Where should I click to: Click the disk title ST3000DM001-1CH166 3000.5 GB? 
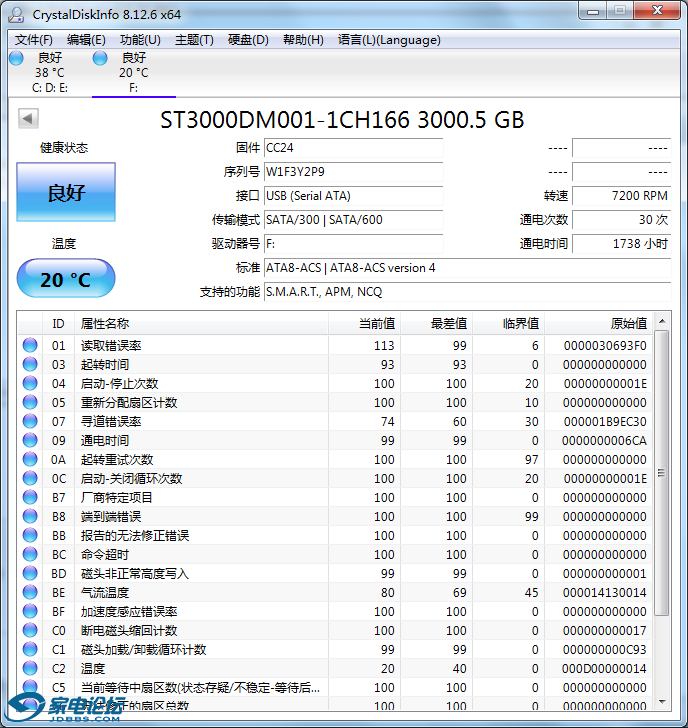(342, 120)
